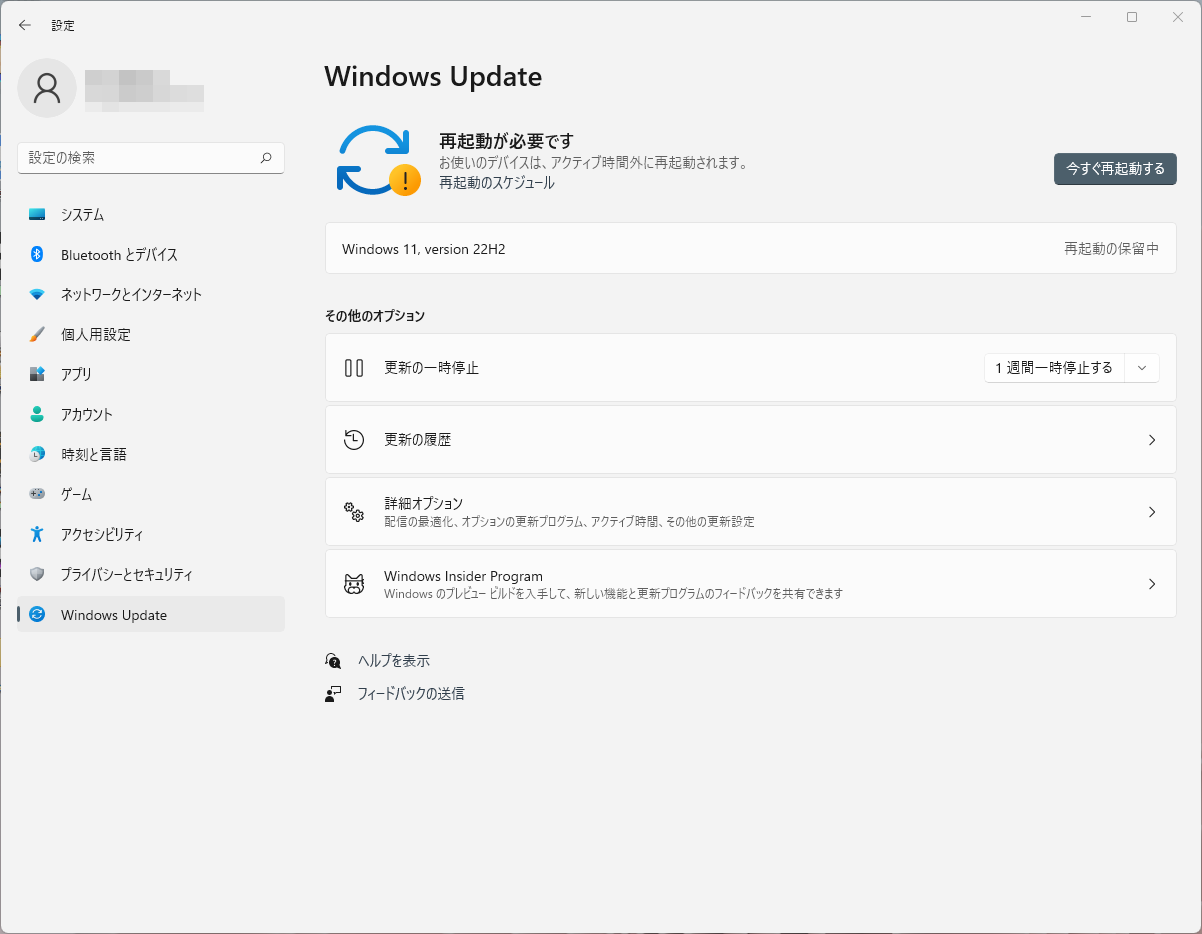The height and width of the screenshot is (934, 1202).
Task: Click 1 週間一時停止する button
Action: pos(1054,368)
